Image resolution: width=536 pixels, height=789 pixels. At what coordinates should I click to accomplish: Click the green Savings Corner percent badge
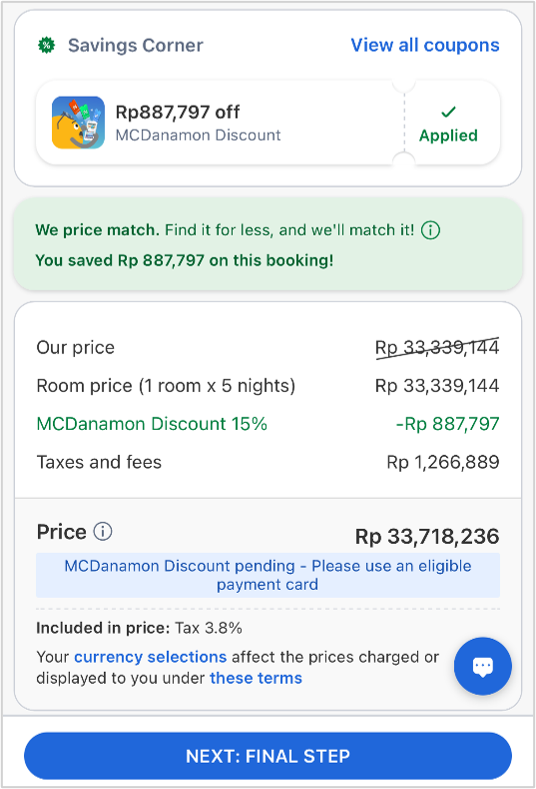click(46, 45)
